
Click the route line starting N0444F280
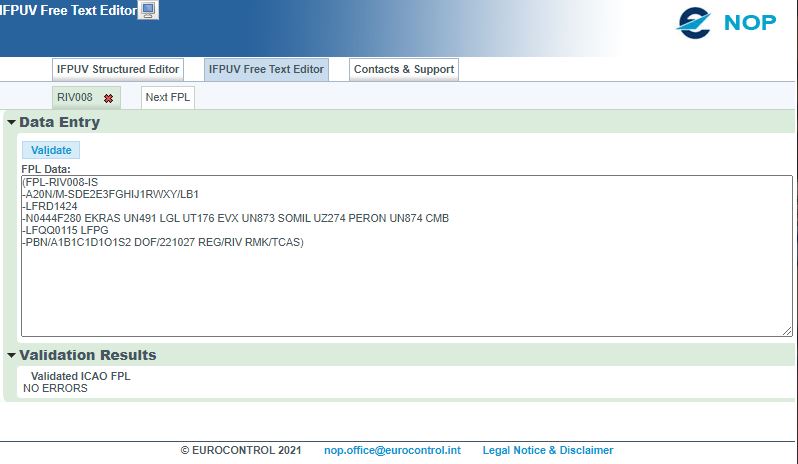coord(236,218)
